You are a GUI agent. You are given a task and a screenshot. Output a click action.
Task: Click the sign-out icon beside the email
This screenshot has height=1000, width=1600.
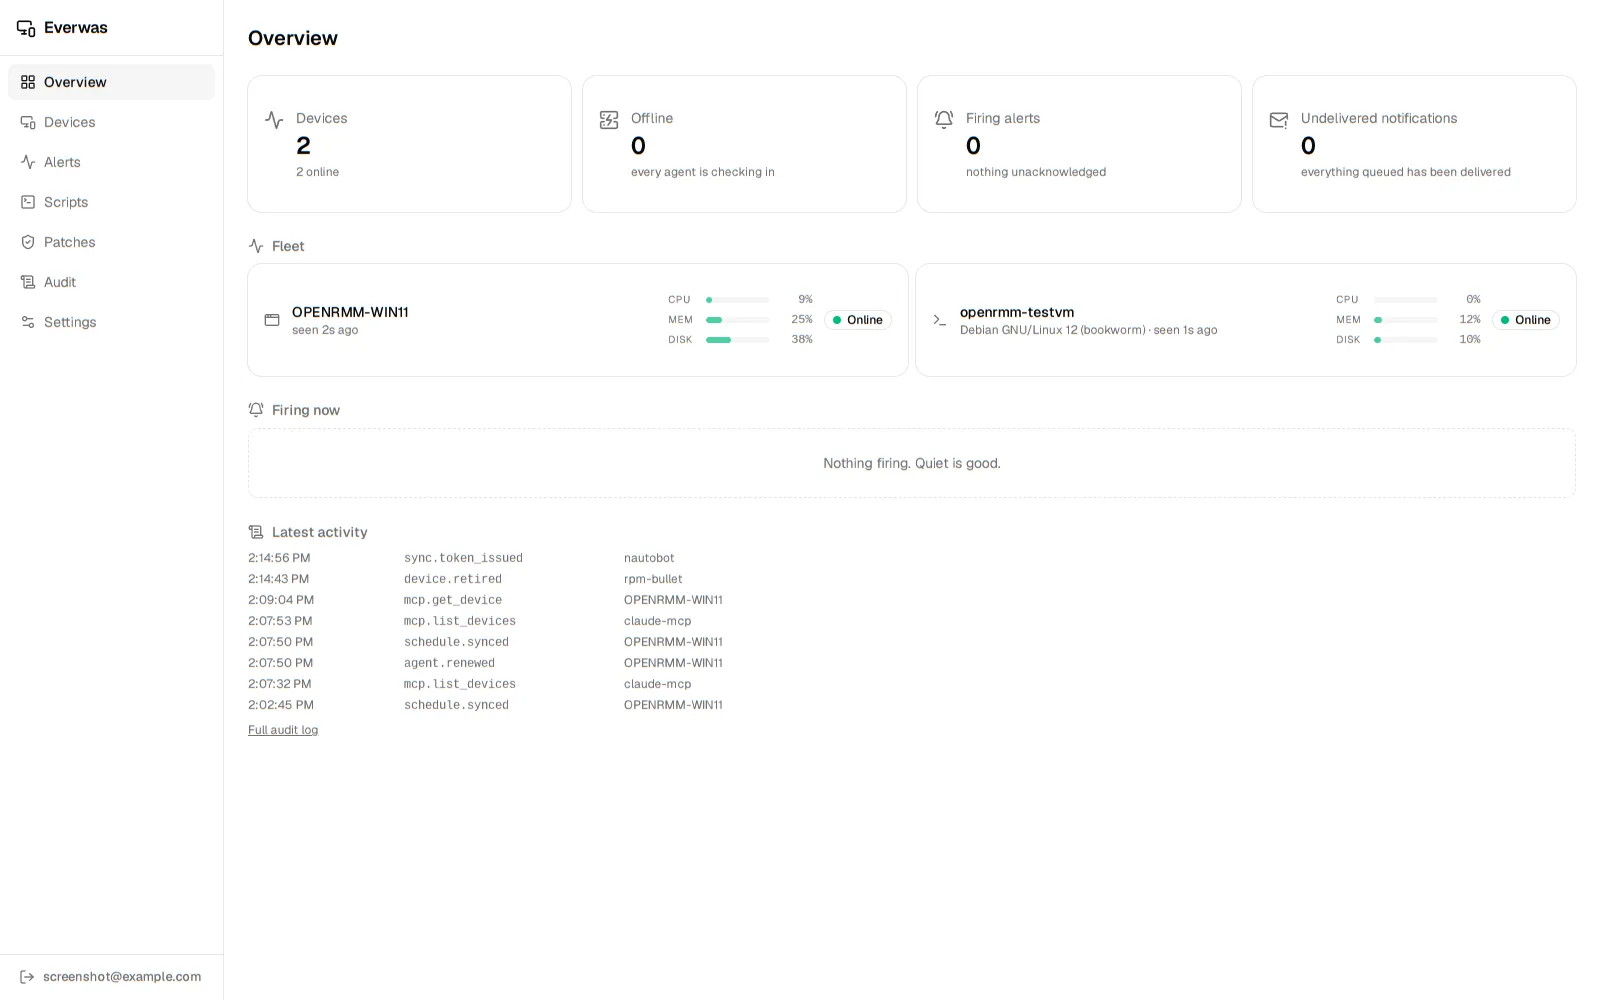pos(27,977)
